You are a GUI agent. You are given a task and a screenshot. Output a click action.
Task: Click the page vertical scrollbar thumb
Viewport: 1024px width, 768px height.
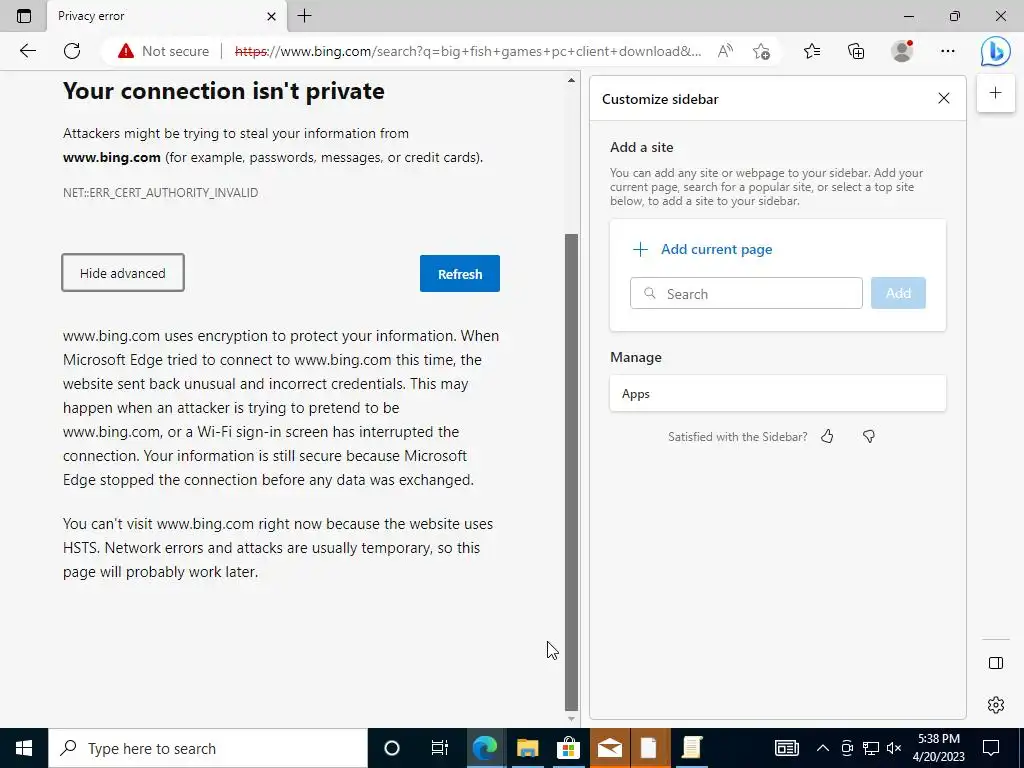571,472
